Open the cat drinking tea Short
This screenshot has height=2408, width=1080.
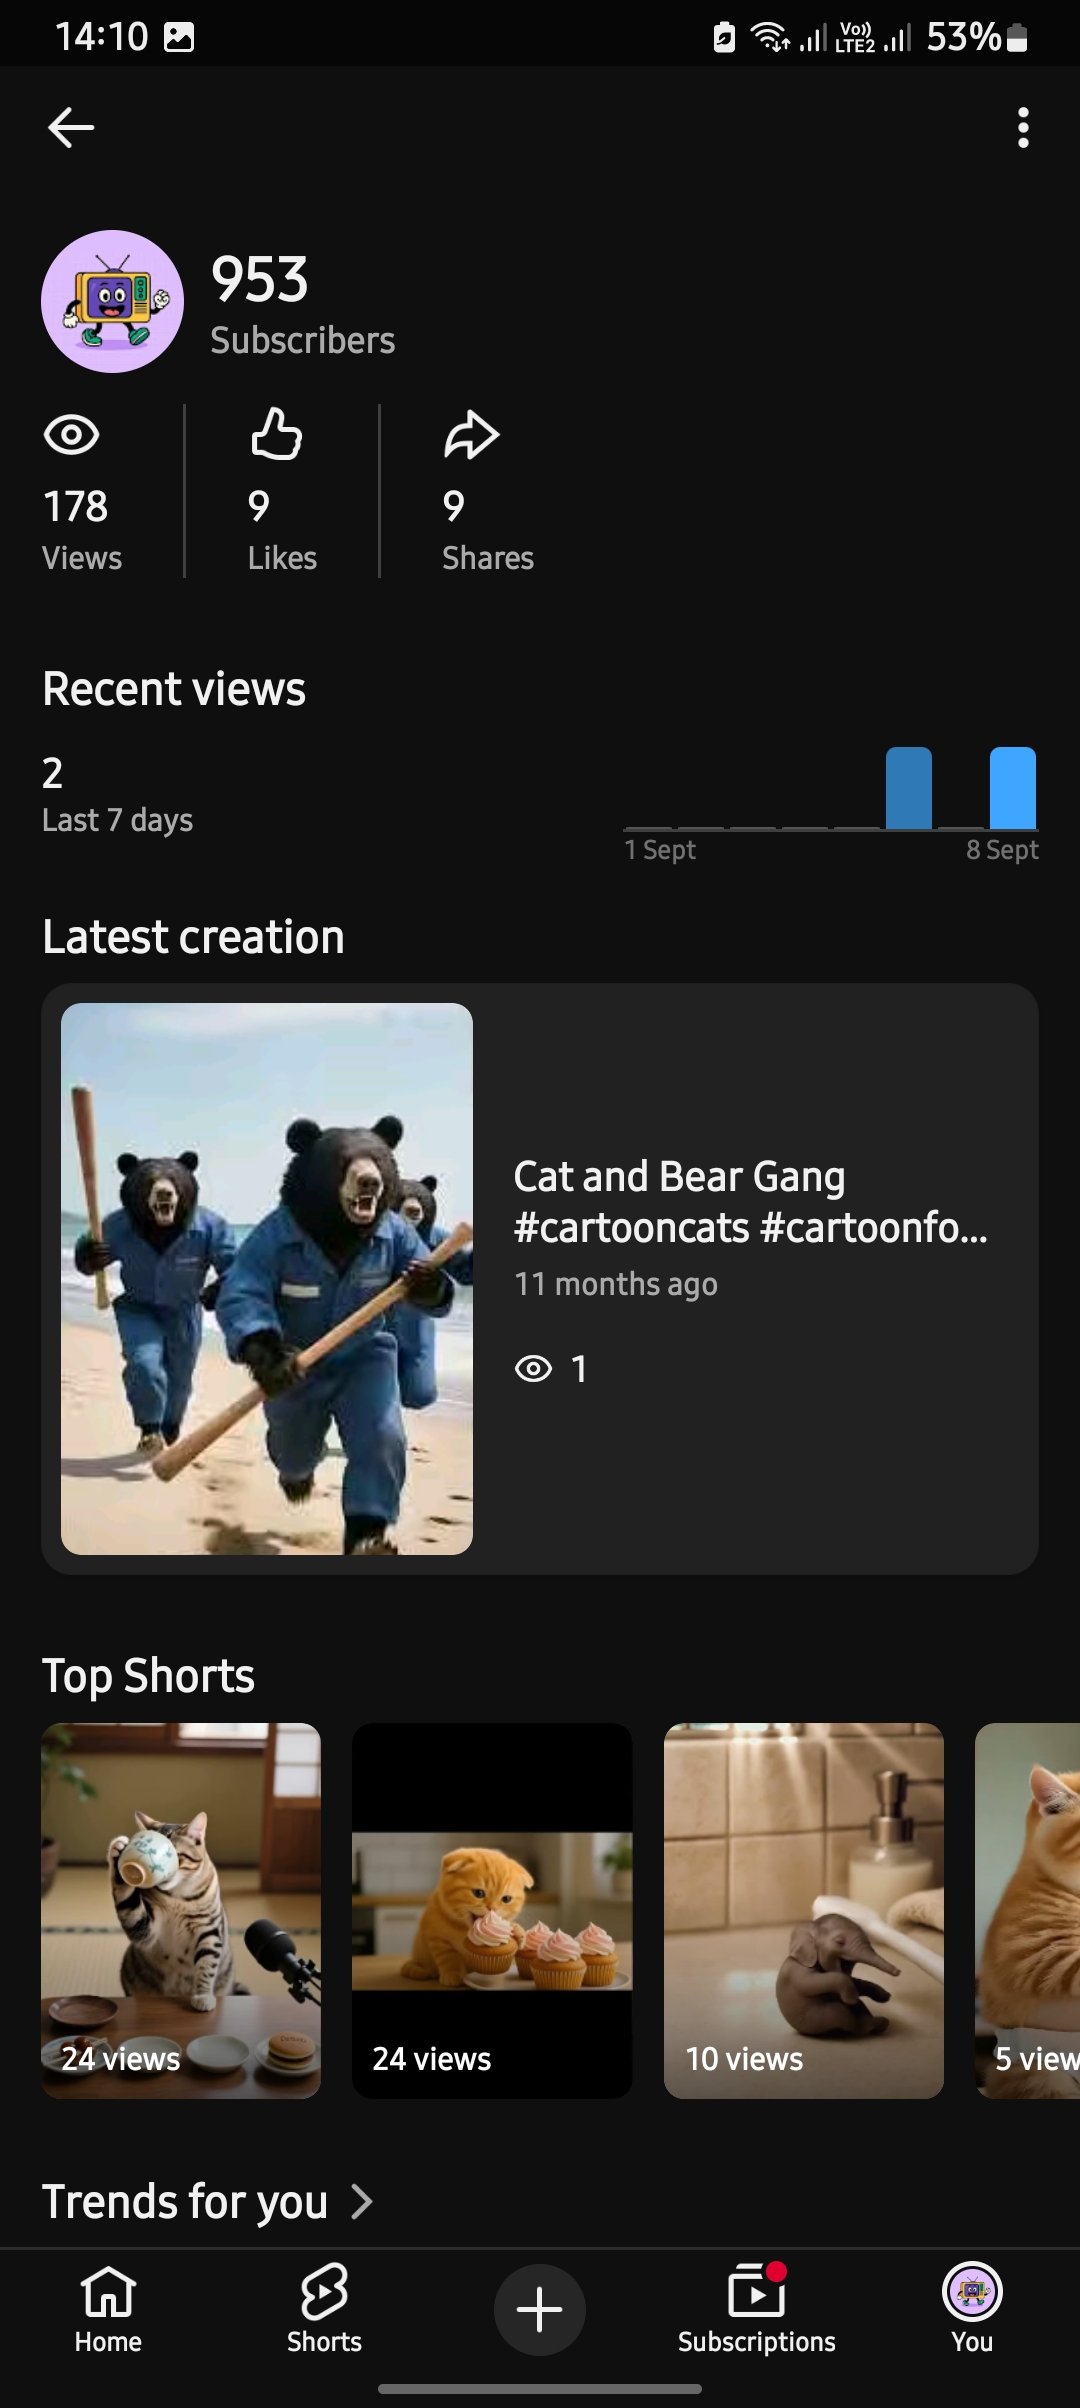(181, 1910)
